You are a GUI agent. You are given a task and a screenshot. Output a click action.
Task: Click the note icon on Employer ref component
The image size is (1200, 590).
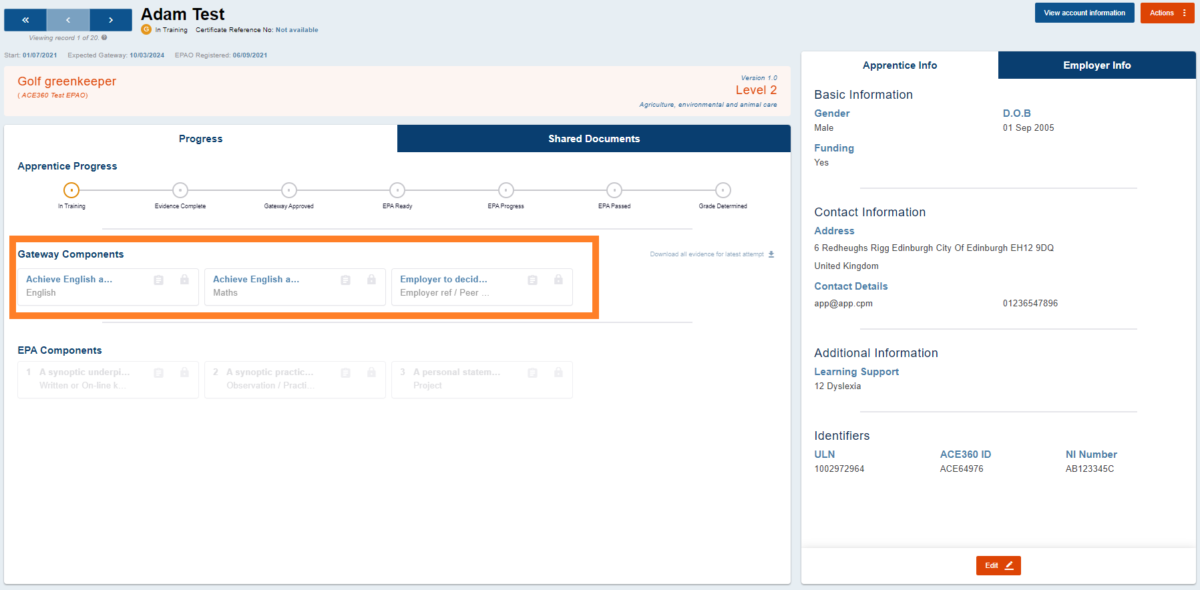(x=531, y=279)
